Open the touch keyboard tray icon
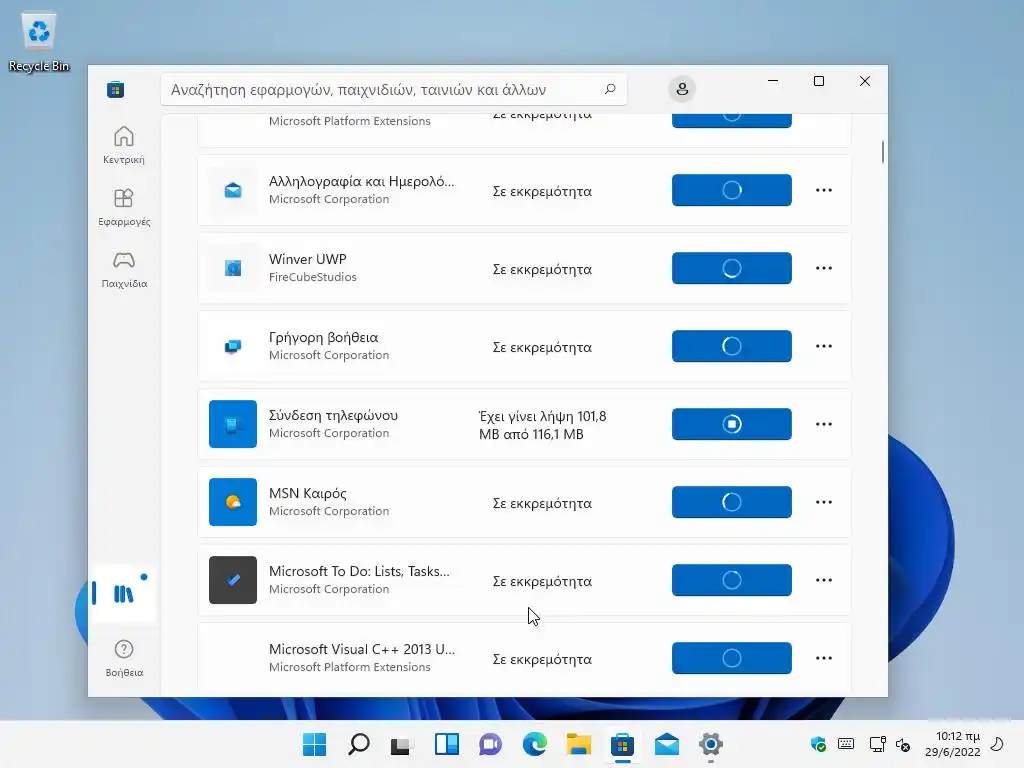 (846, 744)
